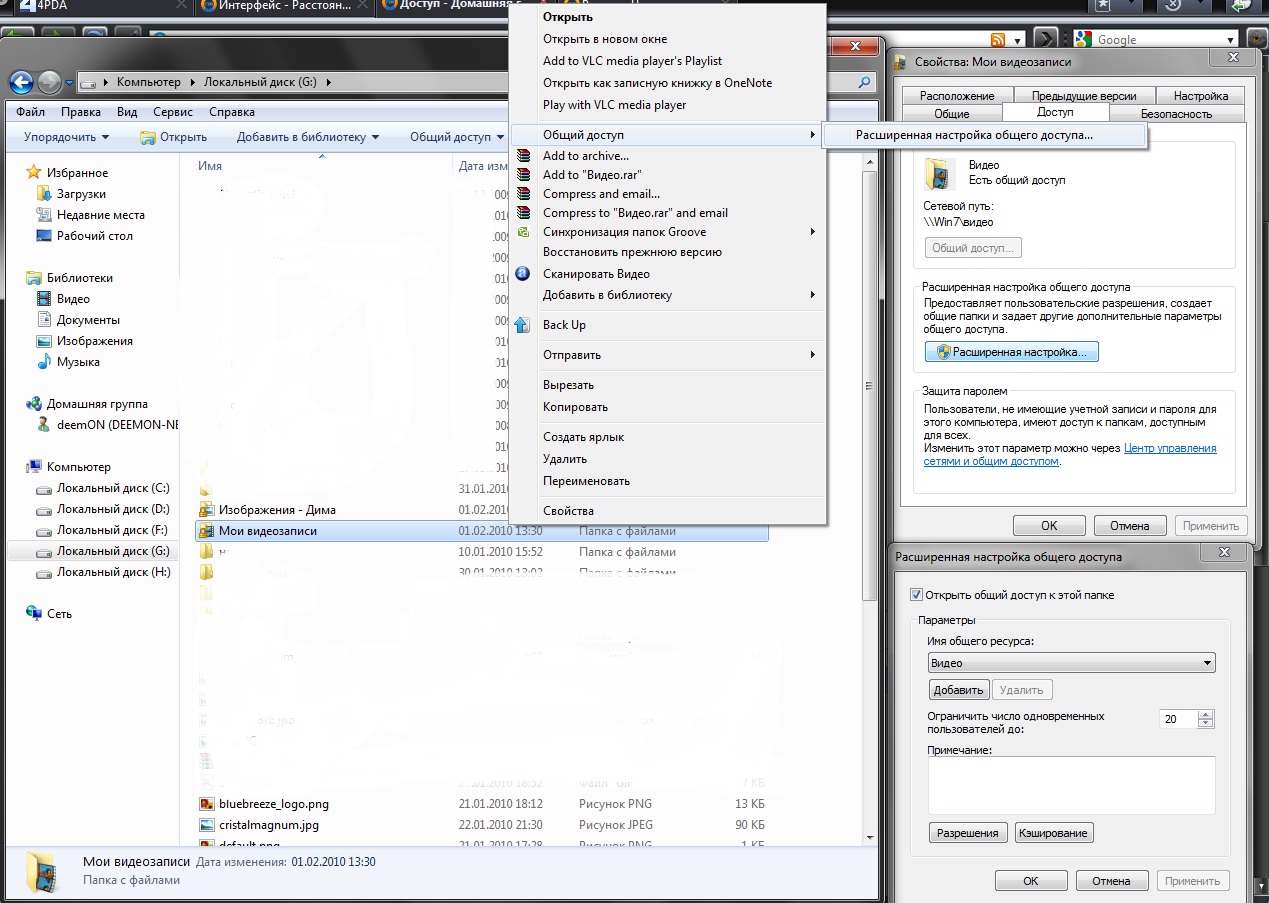Image resolution: width=1269 pixels, height=903 pixels.
Task: Open Локальный диск (D:)
Action: click(113, 509)
